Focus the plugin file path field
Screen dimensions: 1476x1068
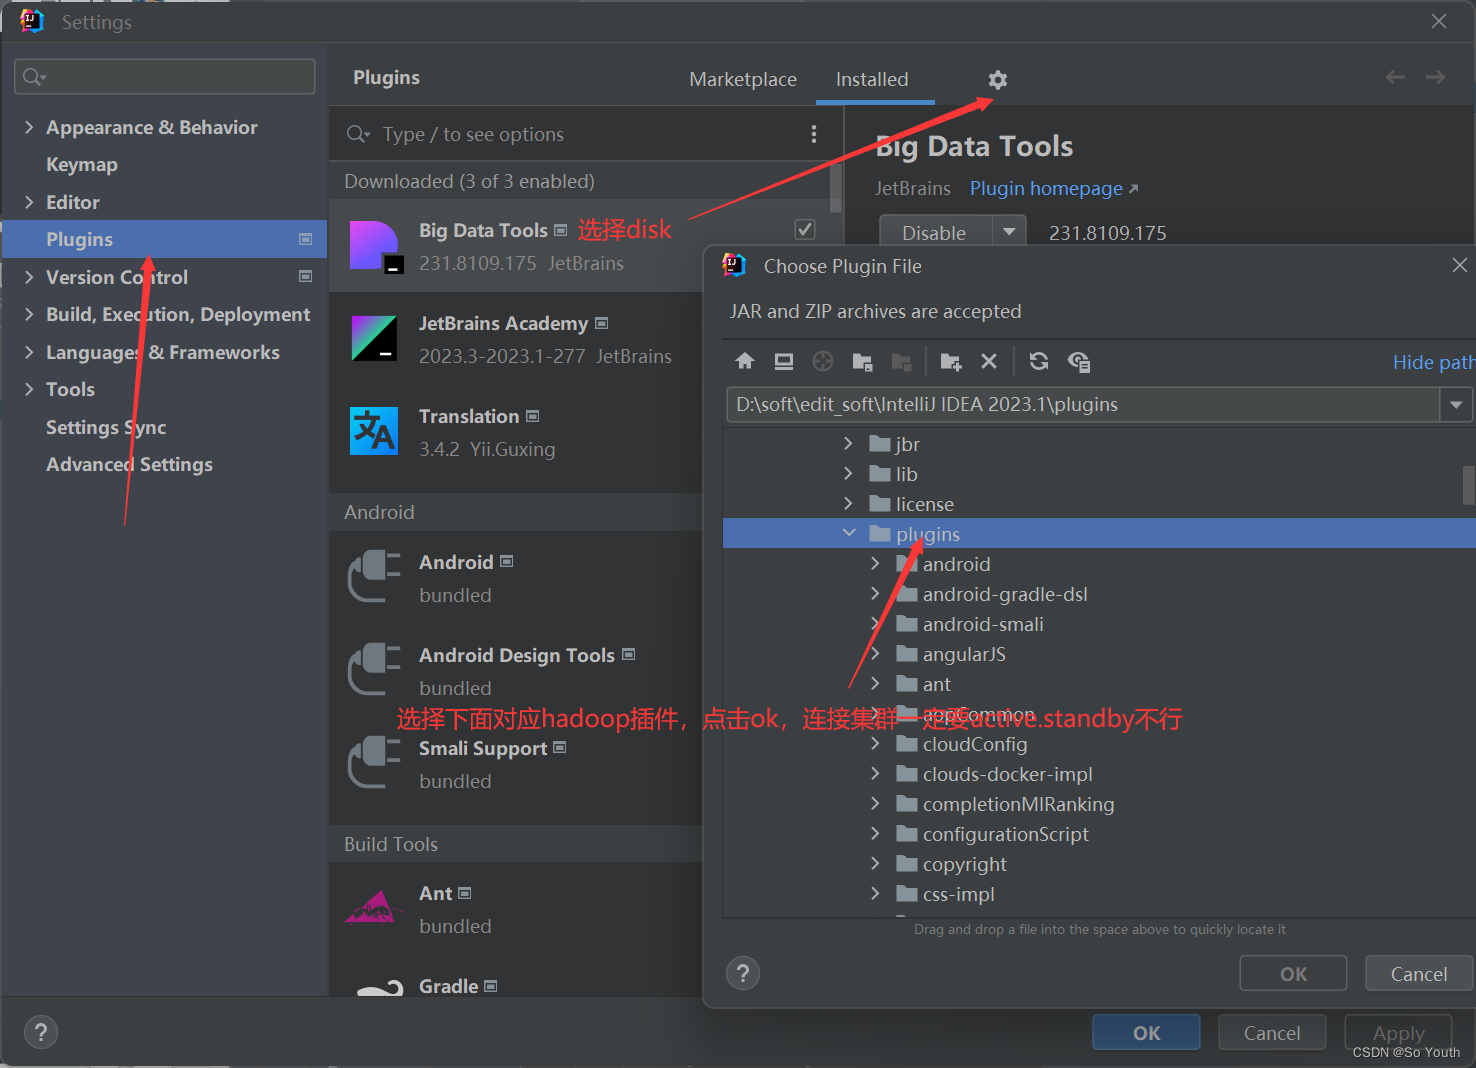1083,405
